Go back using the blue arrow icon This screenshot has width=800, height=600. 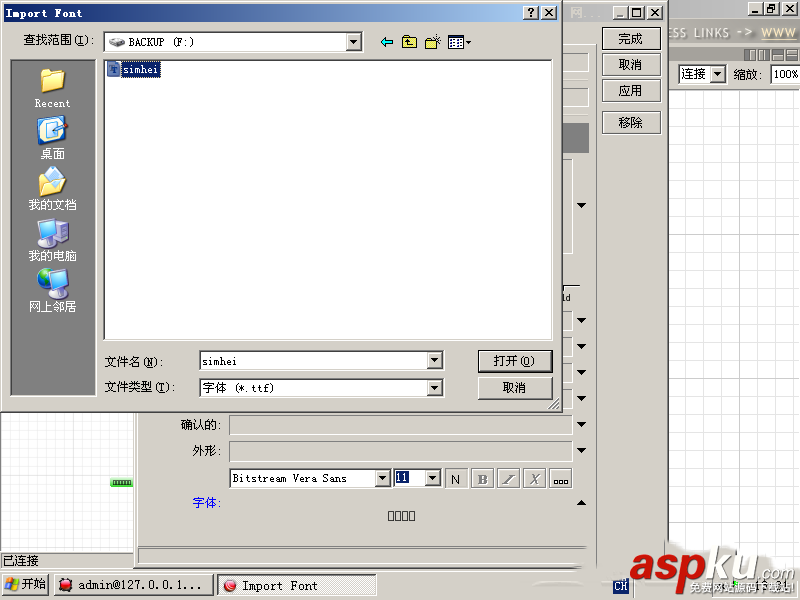[387, 42]
